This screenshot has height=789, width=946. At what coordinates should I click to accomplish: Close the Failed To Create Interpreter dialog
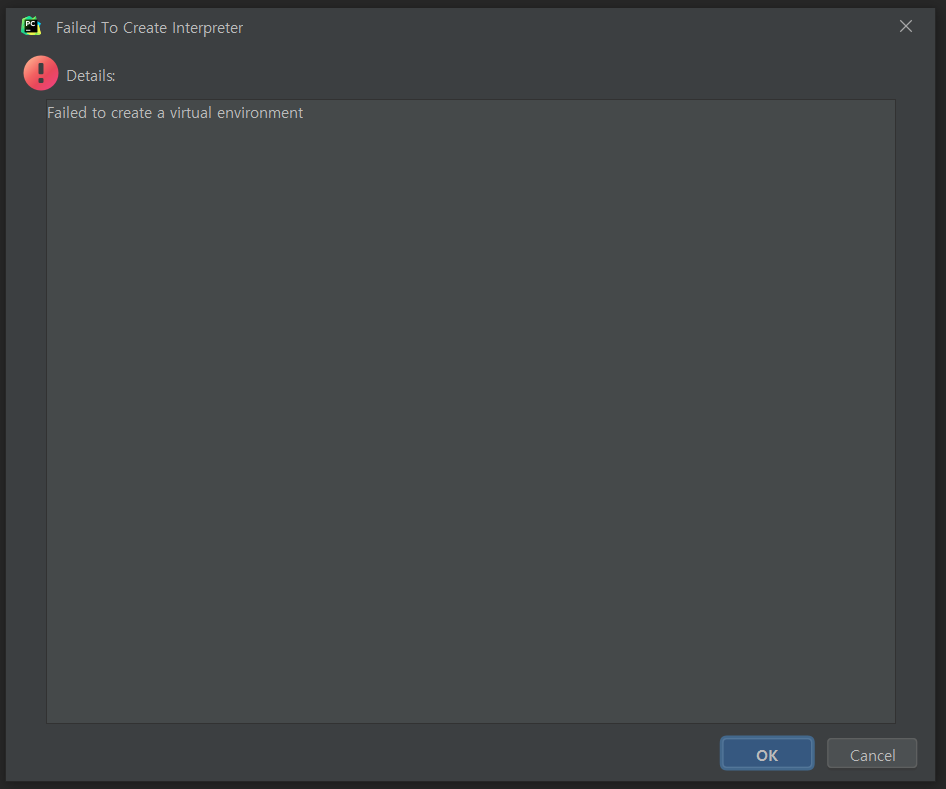click(906, 27)
